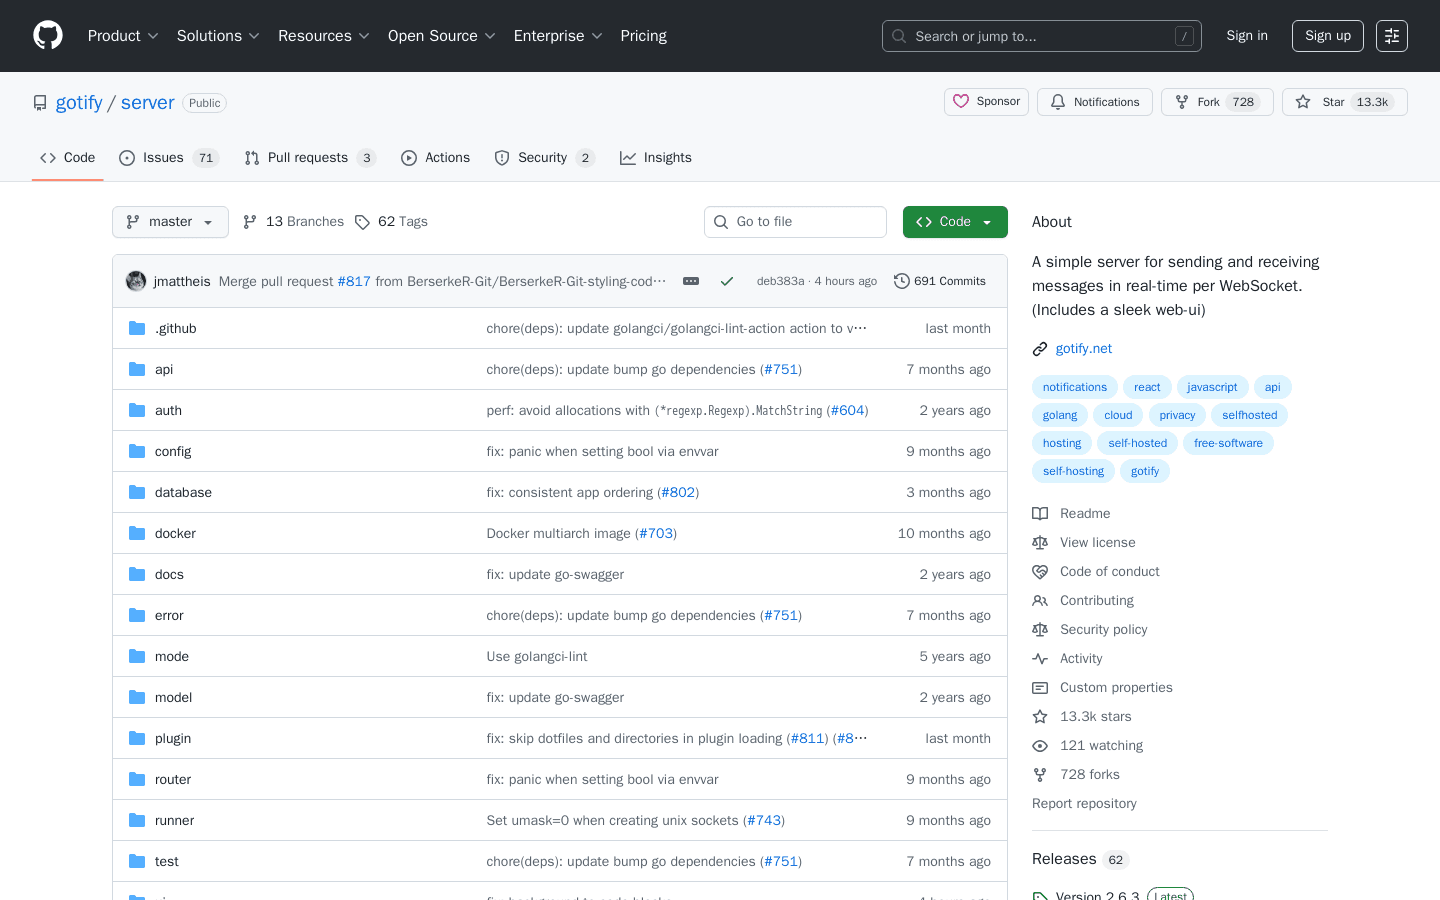
Task: Click the Fork icon for gotify/server
Action: click(1183, 101)
